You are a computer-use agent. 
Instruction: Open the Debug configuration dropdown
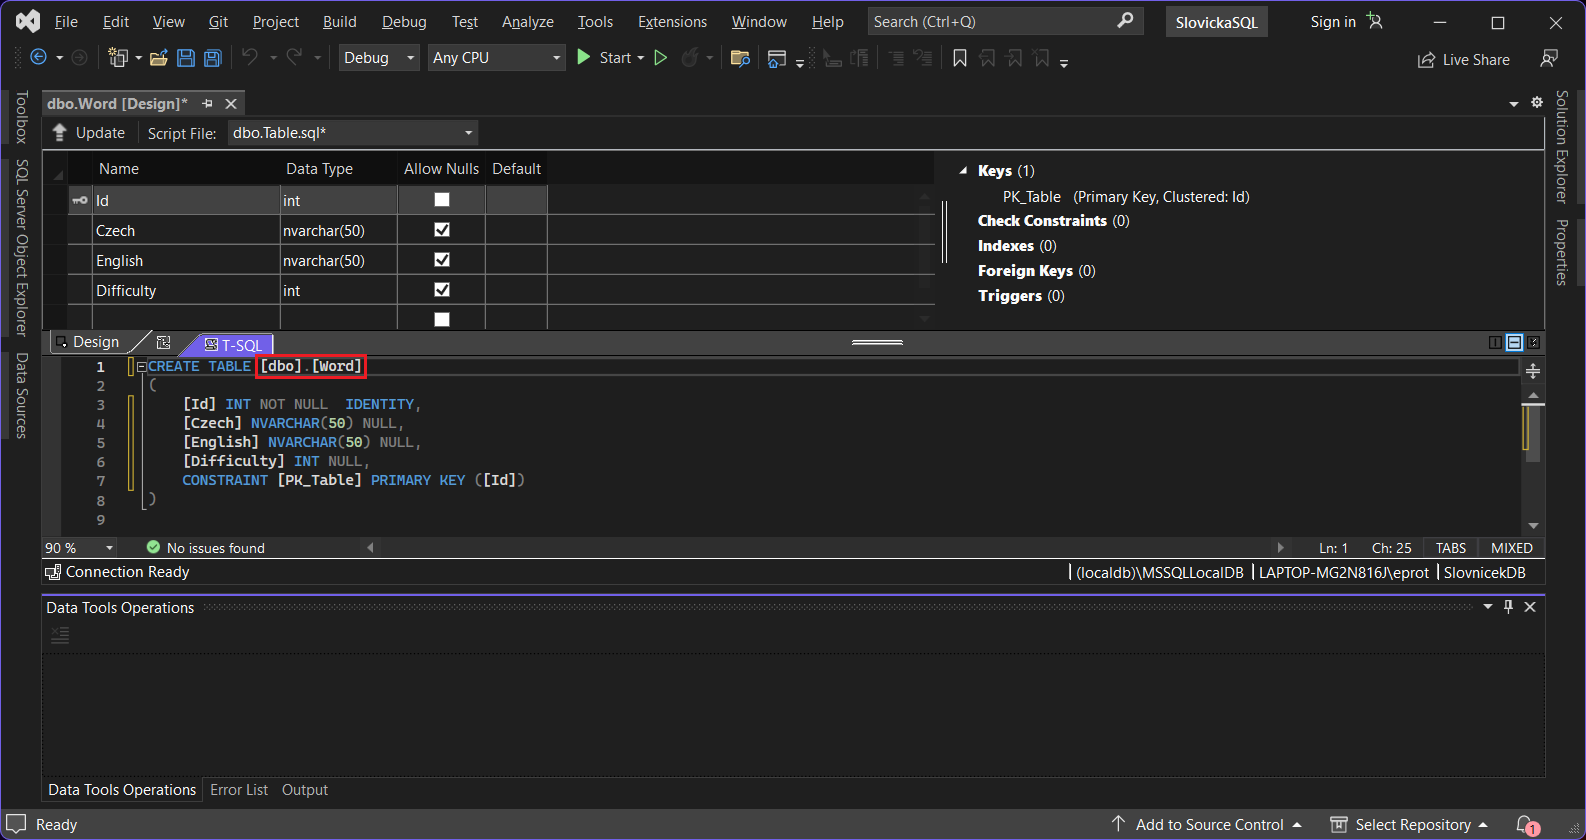pos(379,58)
